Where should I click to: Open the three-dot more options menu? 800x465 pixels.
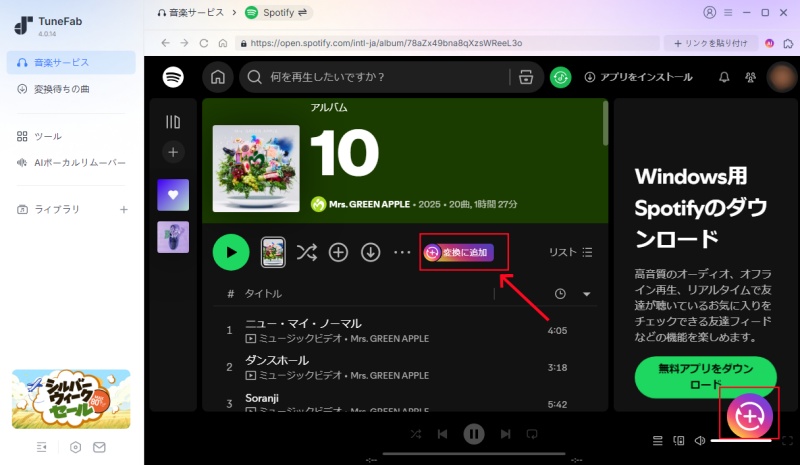coord(402,252)
